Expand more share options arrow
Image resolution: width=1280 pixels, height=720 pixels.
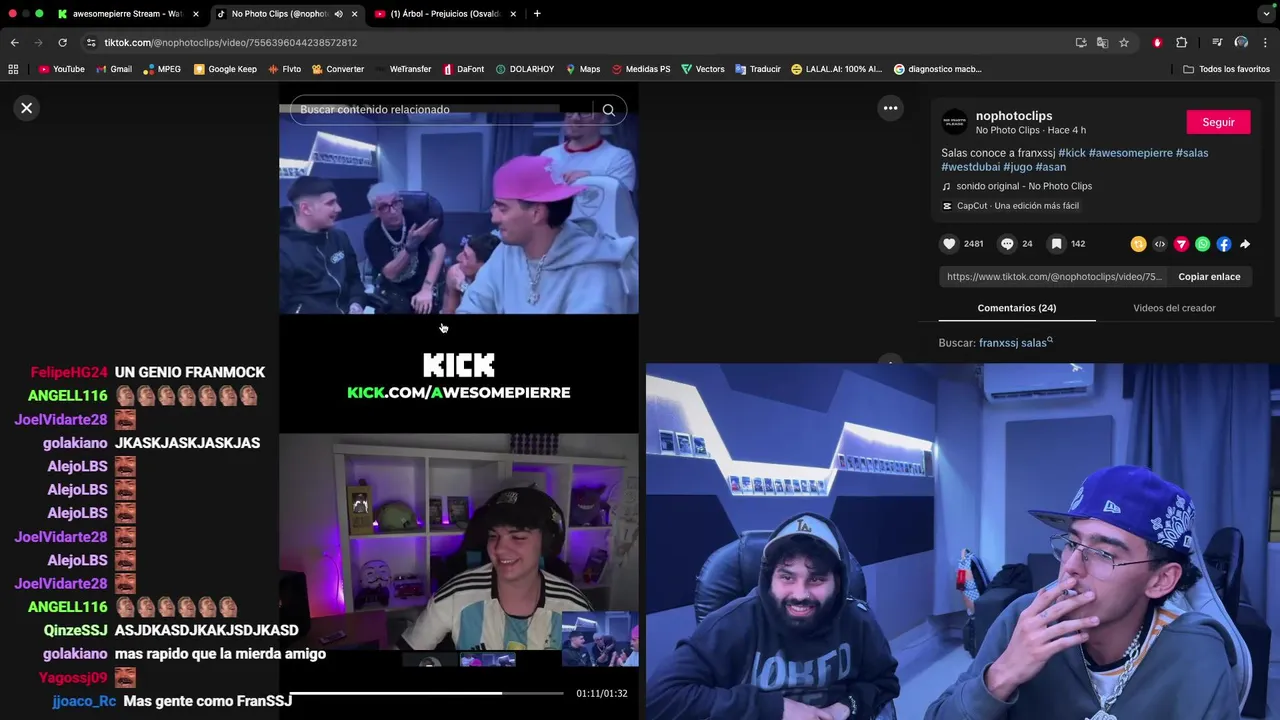coord(1245,244)
